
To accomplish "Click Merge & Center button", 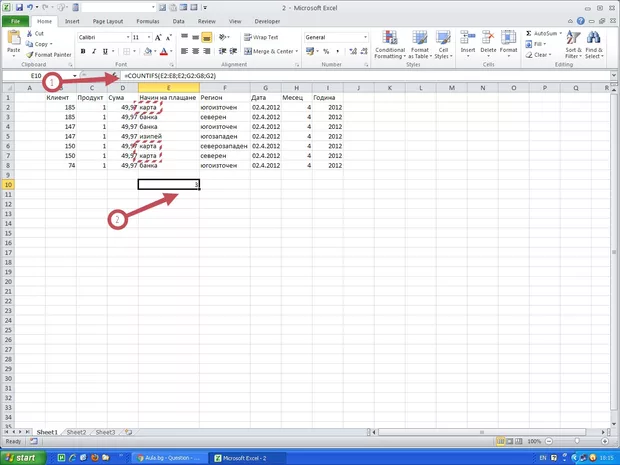I will [x=268, y=51].
